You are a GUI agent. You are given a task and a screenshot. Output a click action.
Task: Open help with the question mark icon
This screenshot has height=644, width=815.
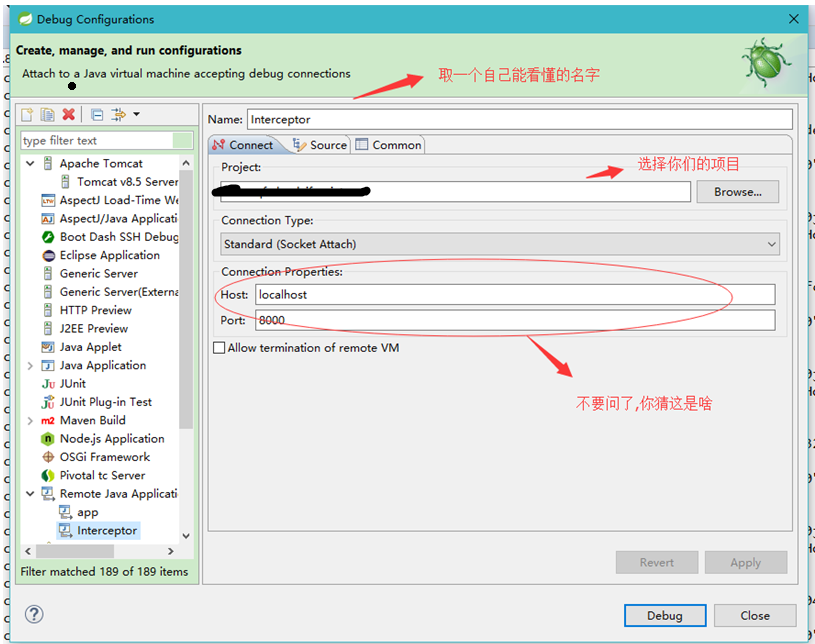coord(34,614)
